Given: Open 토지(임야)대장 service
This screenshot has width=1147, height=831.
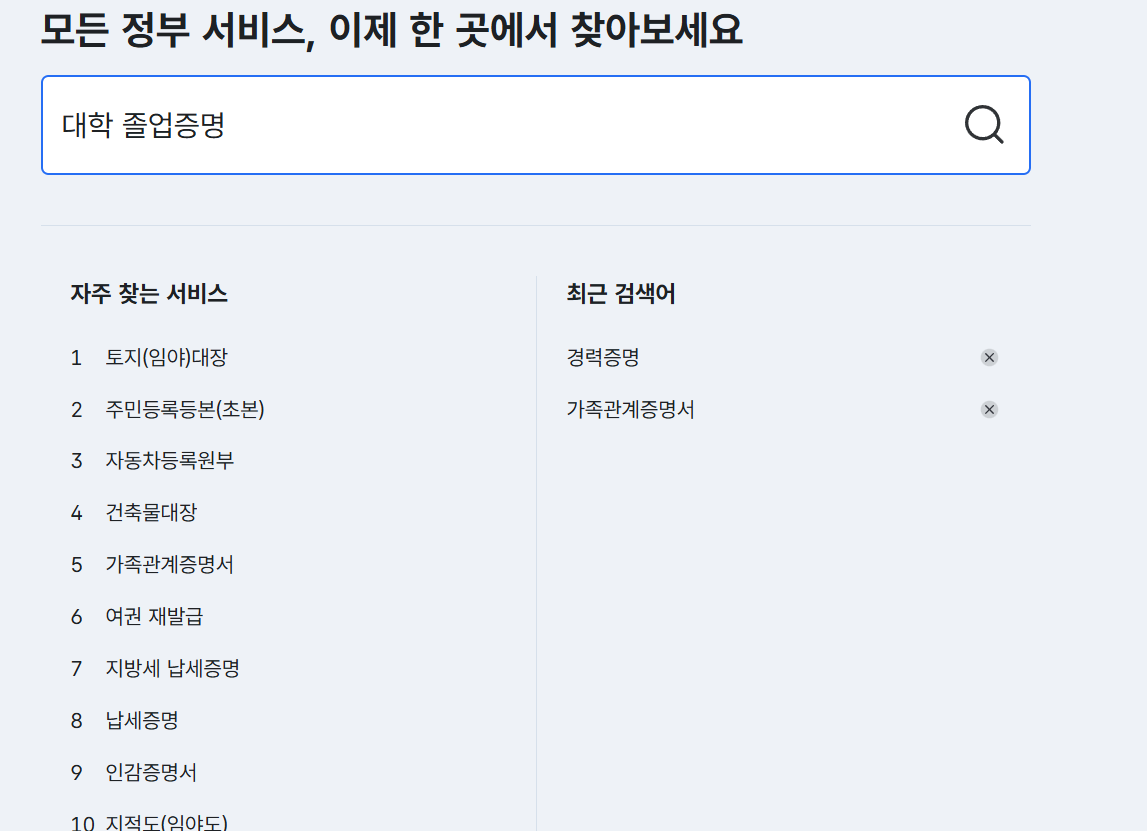Looking at the screenshot, I should [x=167, y=358].
